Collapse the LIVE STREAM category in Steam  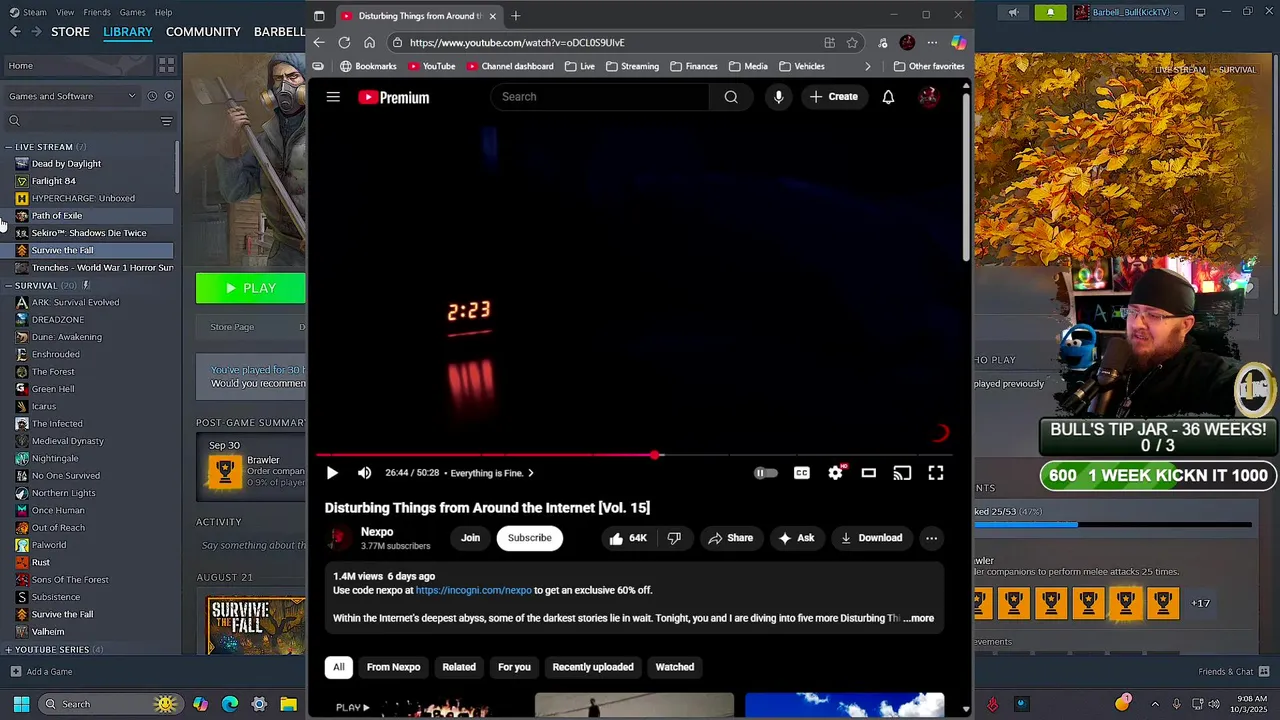[8, 147]
